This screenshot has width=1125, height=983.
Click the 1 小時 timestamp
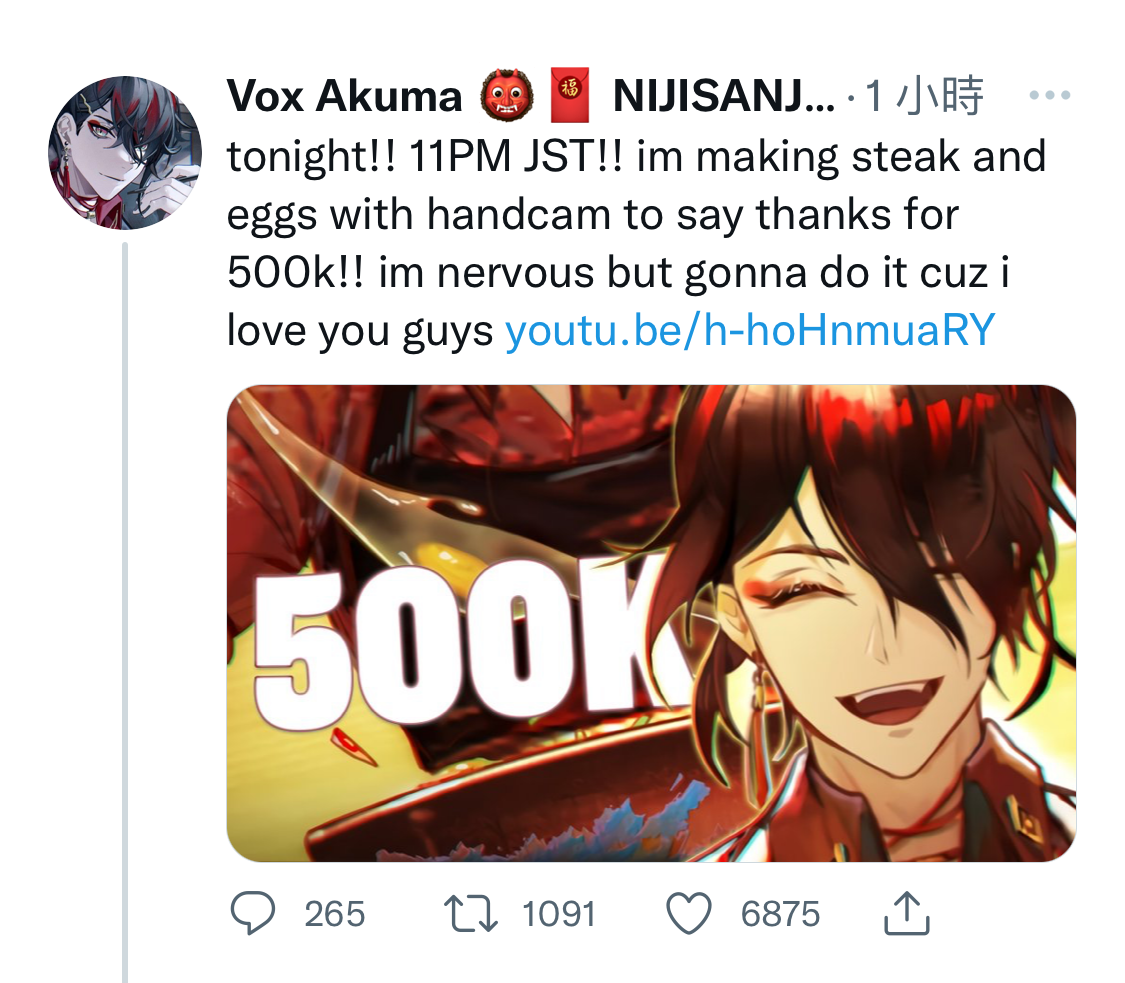tap(924, 95)
